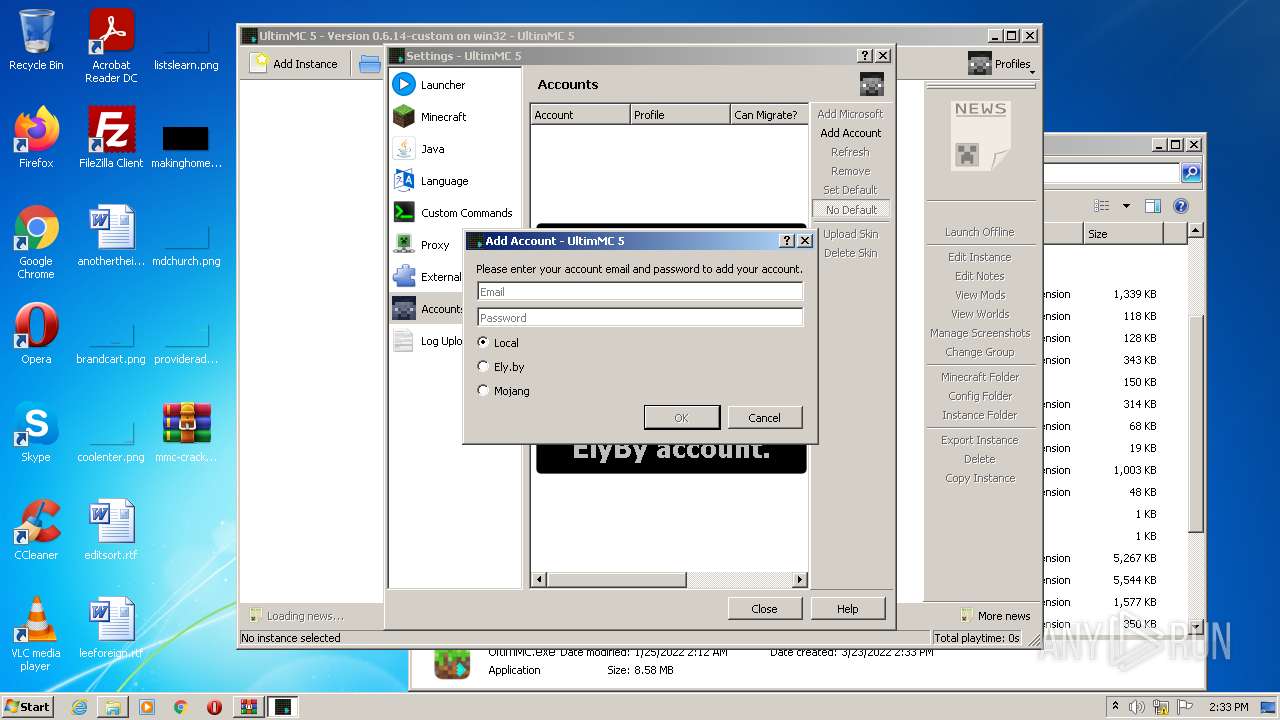Open the Language settings page

pyautogui.click(x=444, y=181)
